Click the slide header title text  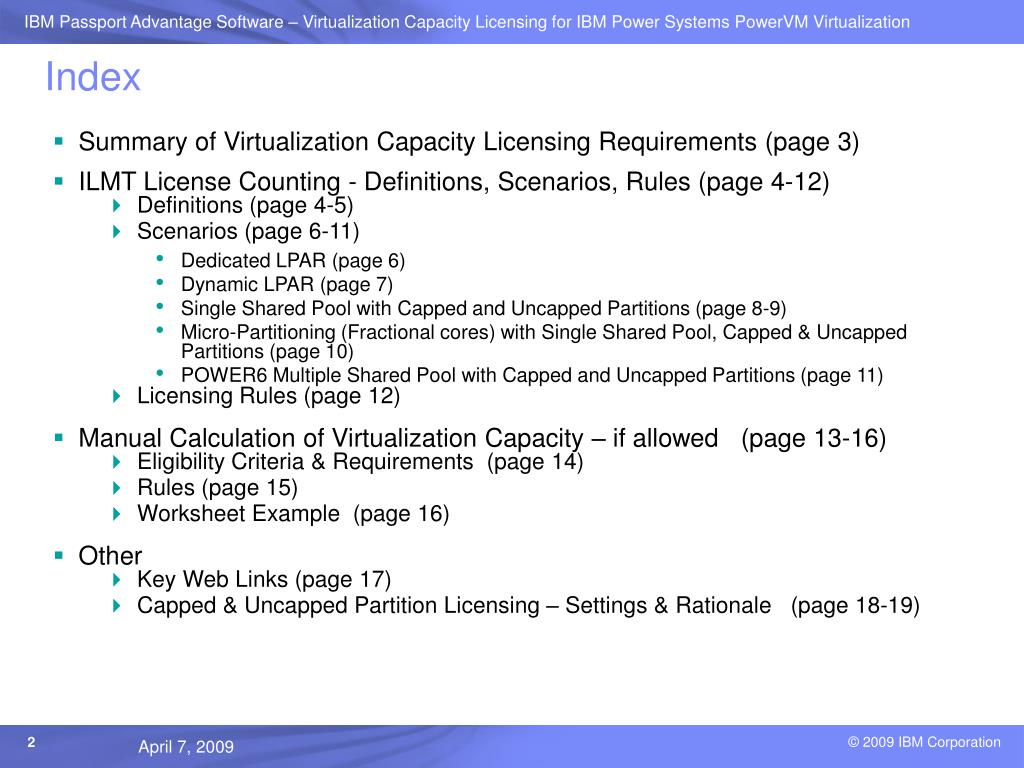pyautogui.click(x=467, y=22)
